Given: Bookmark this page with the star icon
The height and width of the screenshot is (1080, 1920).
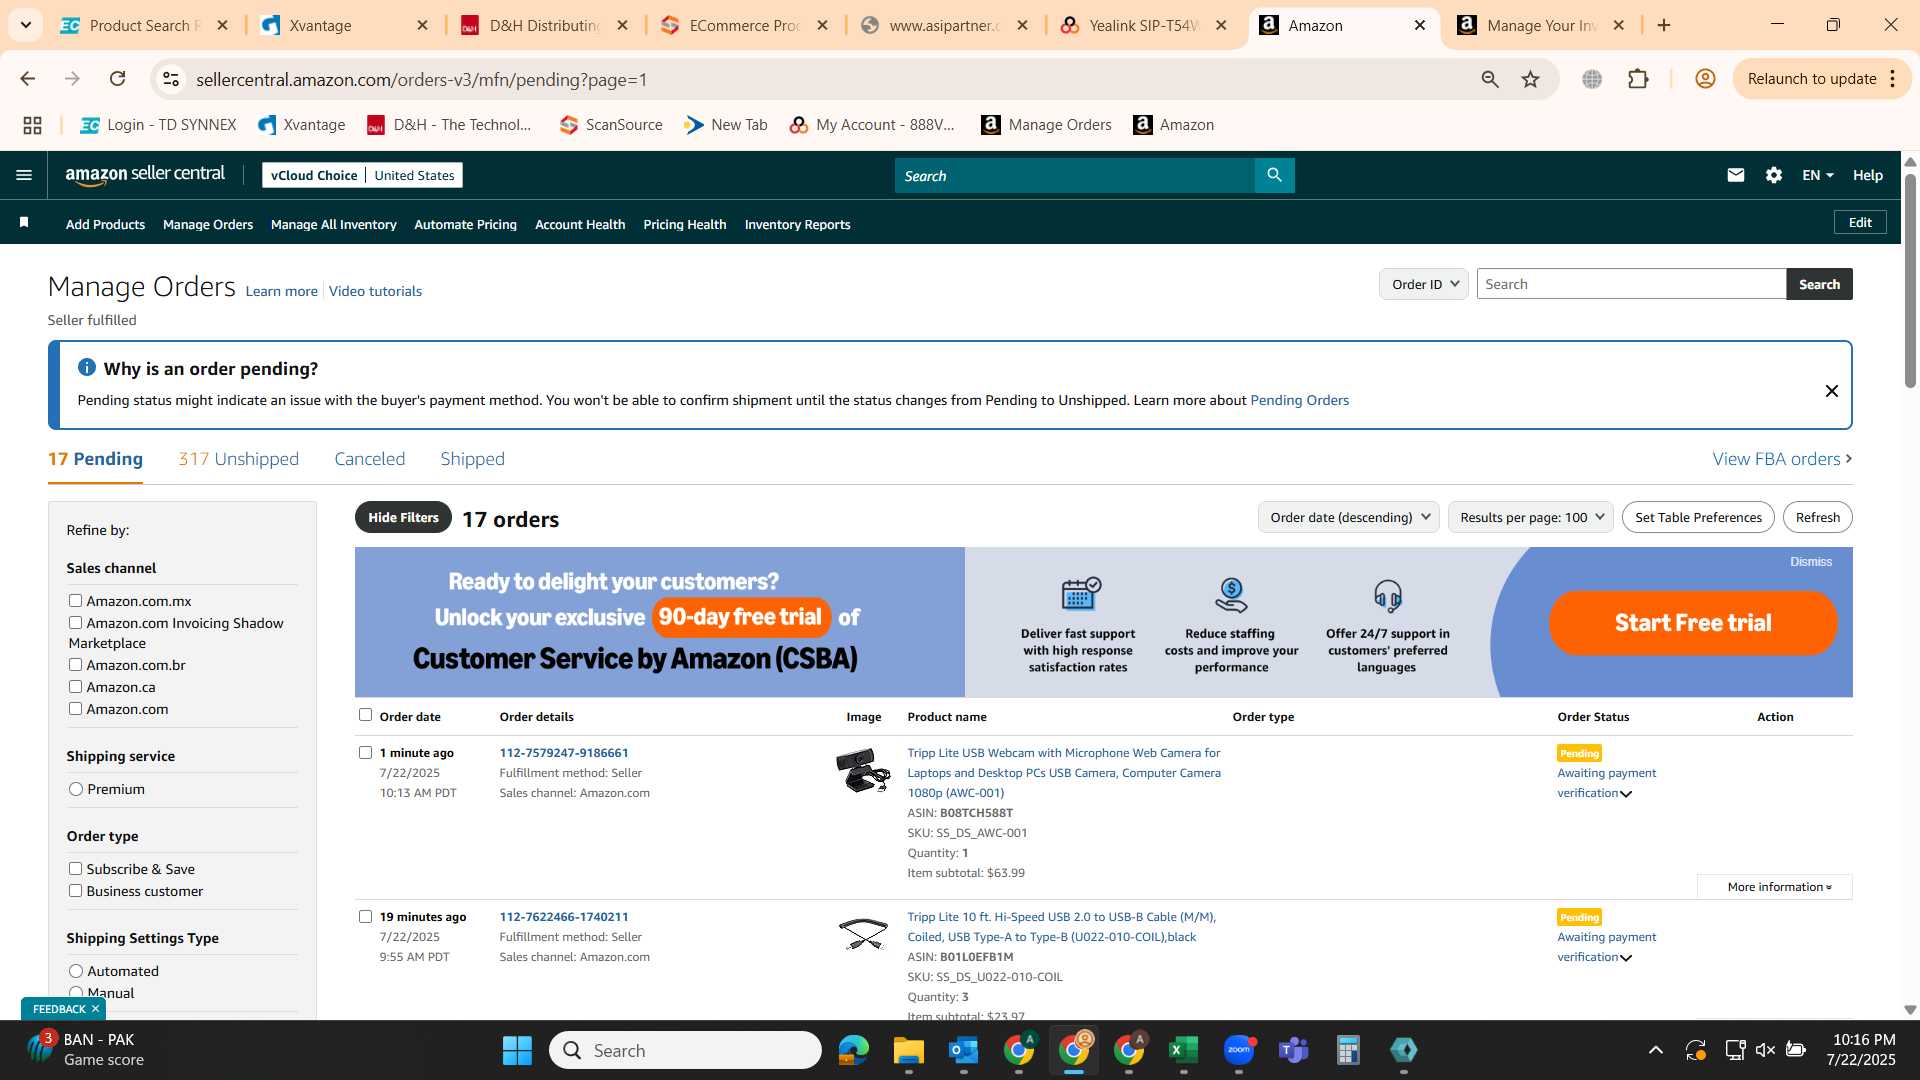Looking at the screenshot, I should 1530,79.
